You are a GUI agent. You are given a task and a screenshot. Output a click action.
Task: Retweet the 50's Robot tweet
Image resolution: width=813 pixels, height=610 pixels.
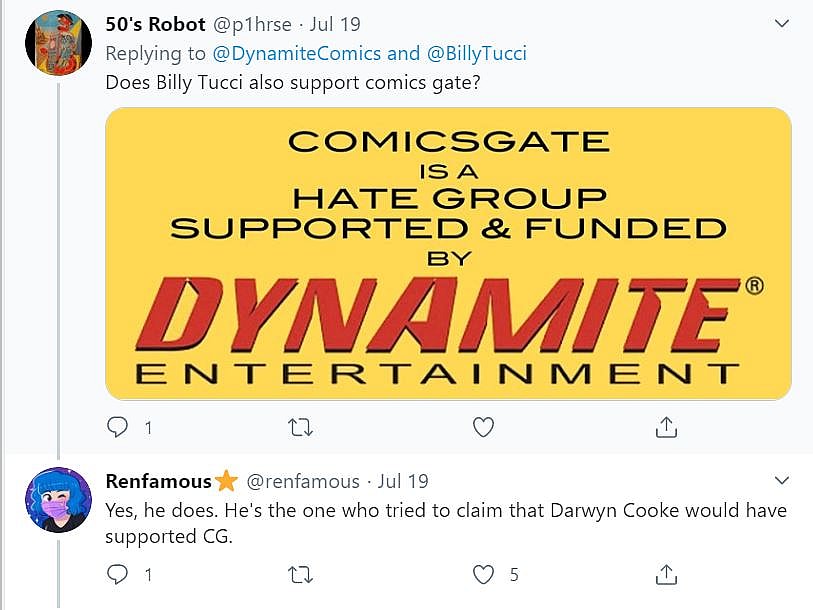tap(300, 428)
